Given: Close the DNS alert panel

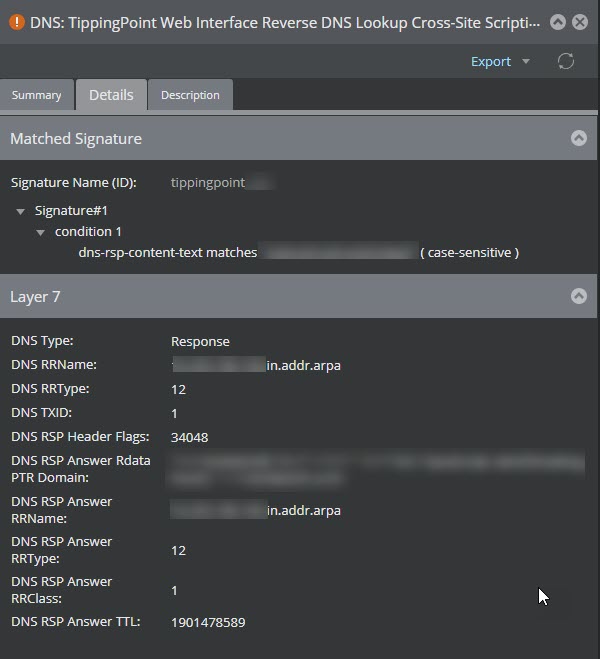Looking at the screenshot, I should (x=580, y=22).
